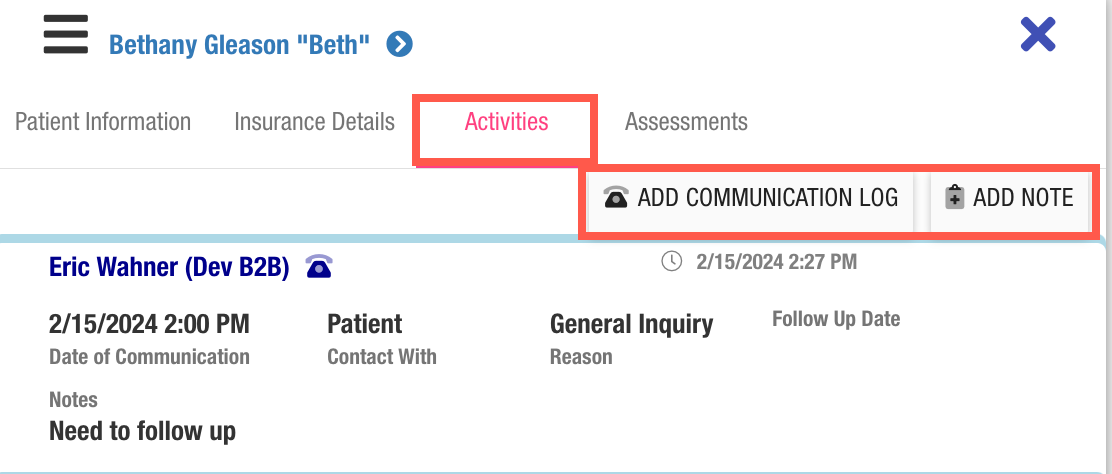This screenshot has height=474, width=1112.
Task: Close the patient panel with the X
Action: pos(1038,36)
